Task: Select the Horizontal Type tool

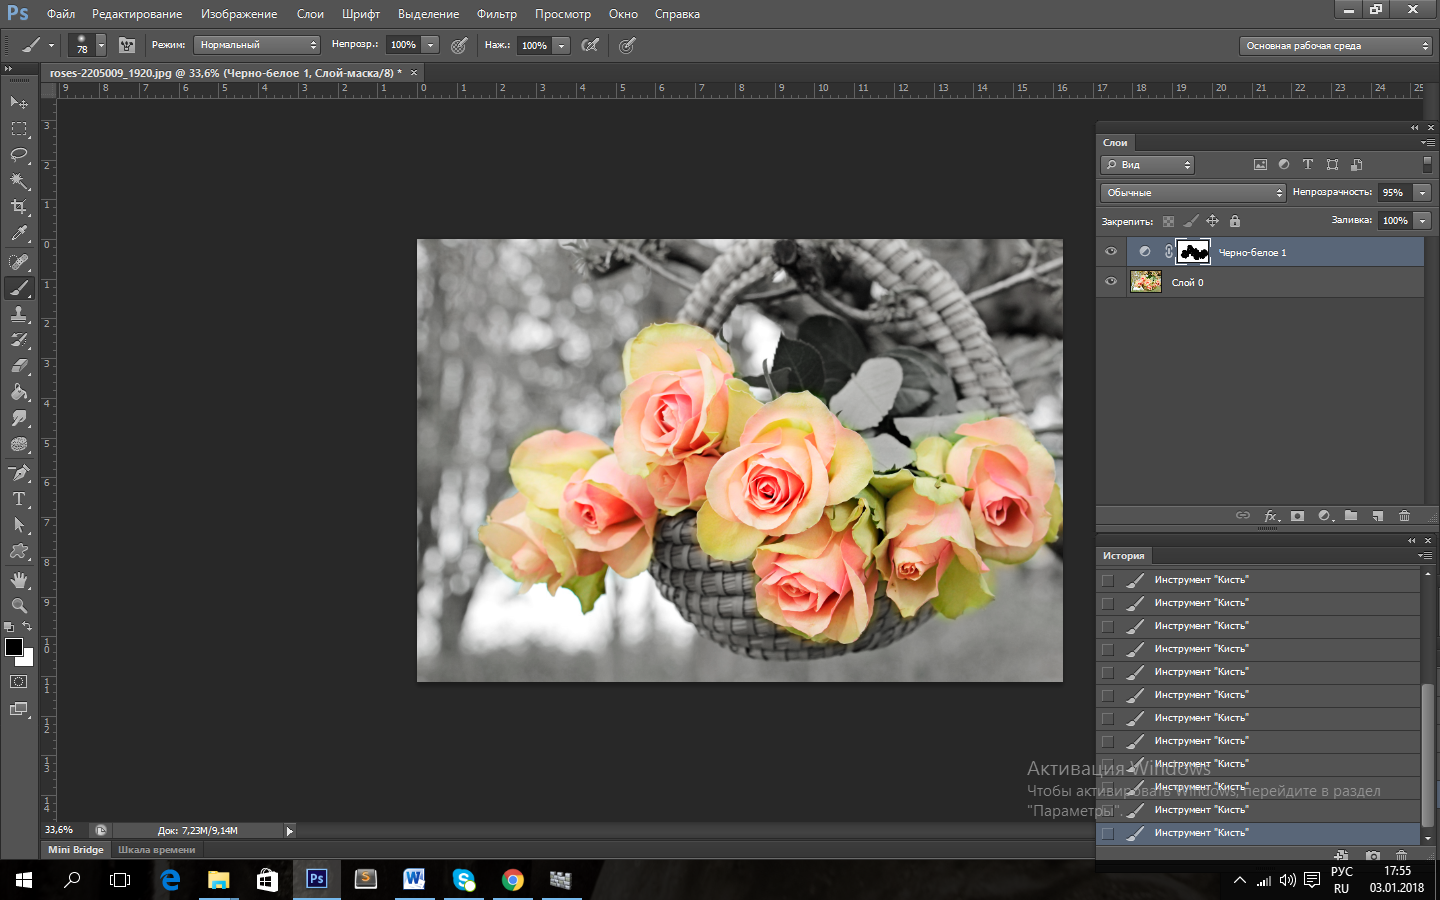Action: click(x=19, y=499)
